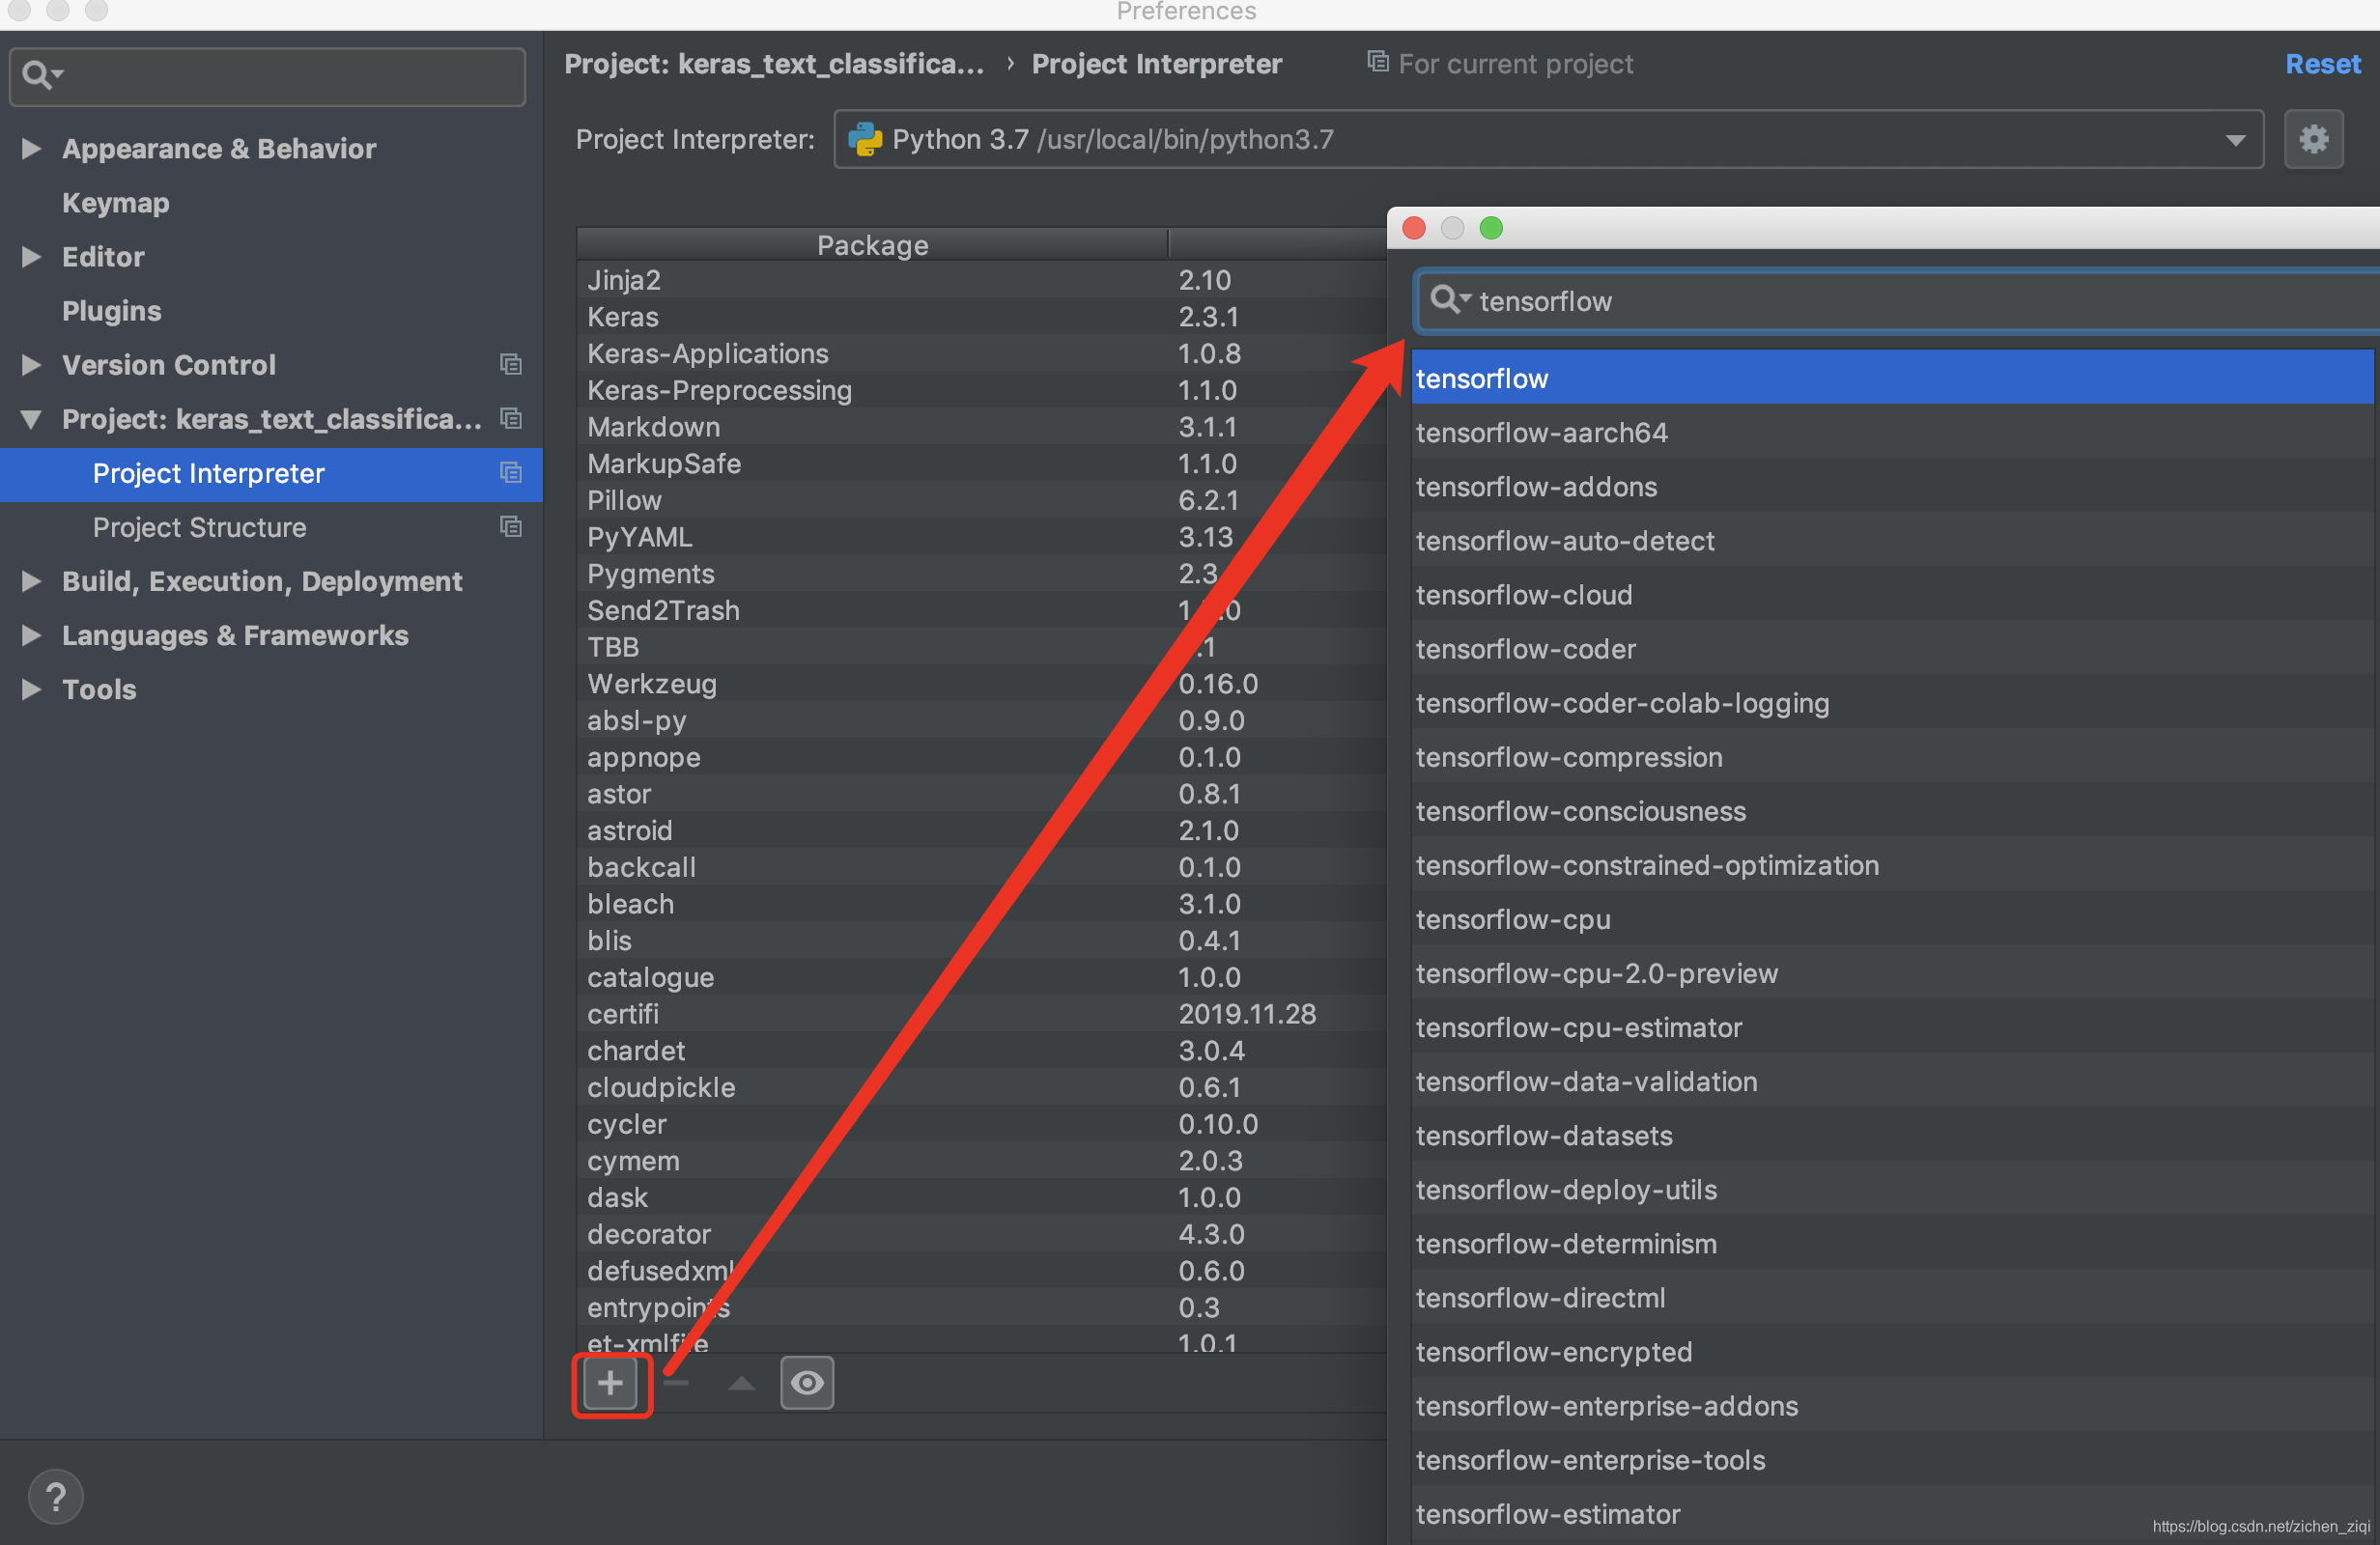The height and width of the screenshot is (1545, 2380).
Task: Click the copy icon beside Version Control
Action: pyautogui.click(x=511, y=365)
